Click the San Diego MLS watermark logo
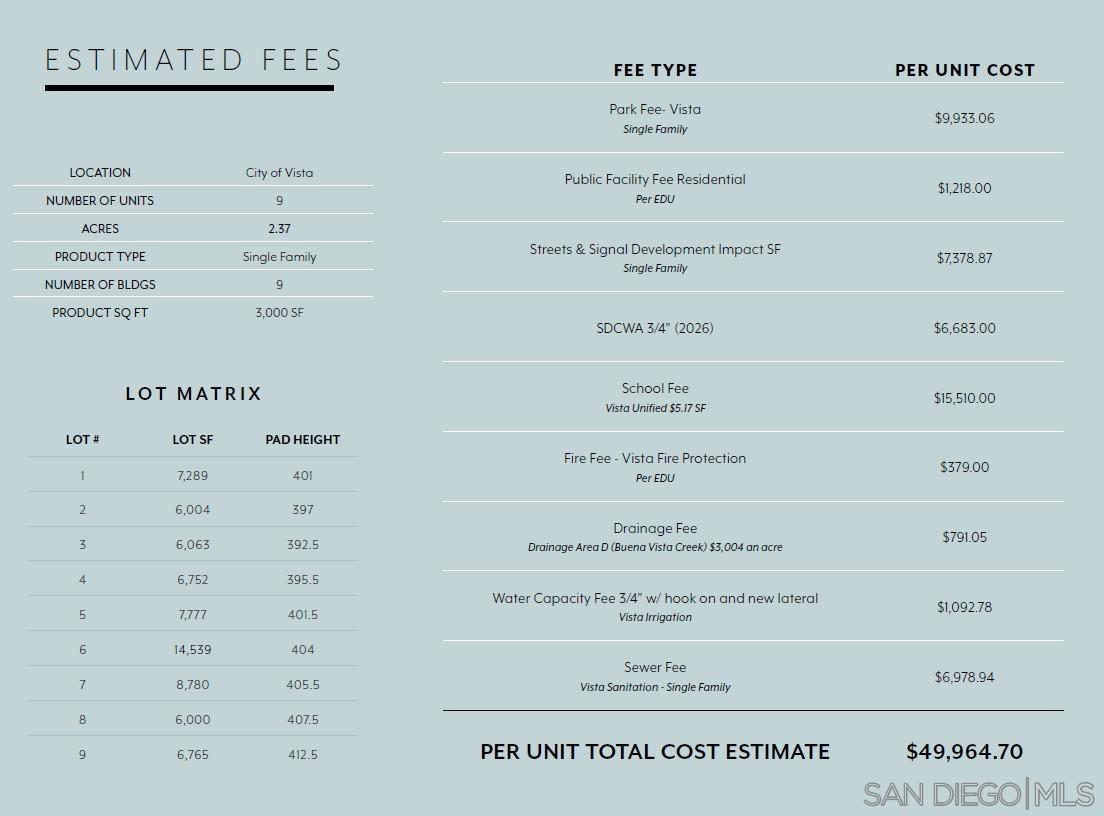Image resolution: width=1104 pixels, height=816 pixels. pyautogui.click(x=978, y=794)
